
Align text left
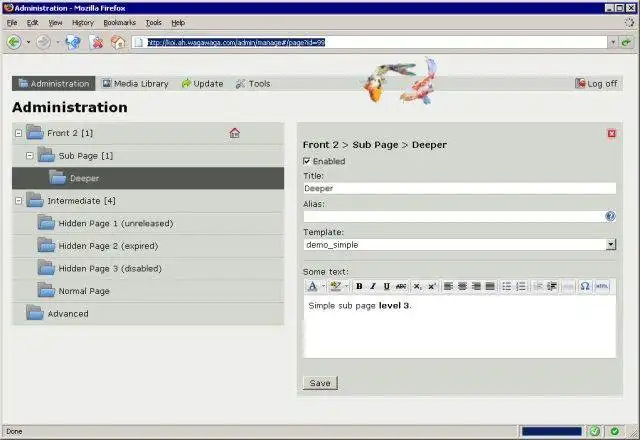tap(448, 286)
